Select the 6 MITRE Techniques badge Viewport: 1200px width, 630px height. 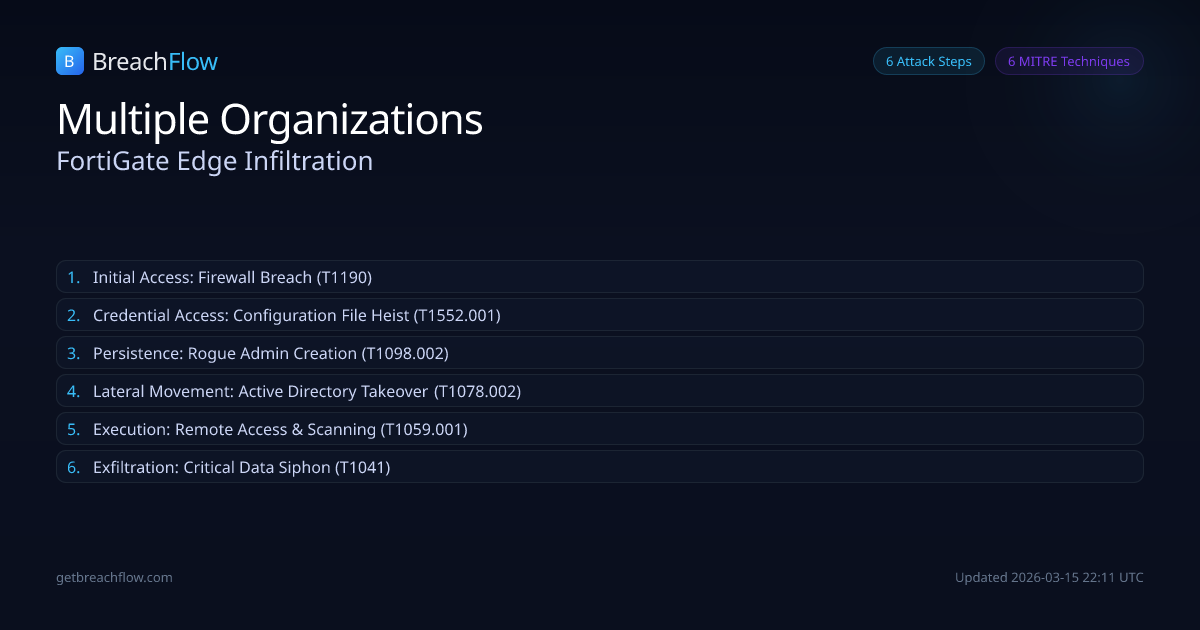tap(1068, 61)
